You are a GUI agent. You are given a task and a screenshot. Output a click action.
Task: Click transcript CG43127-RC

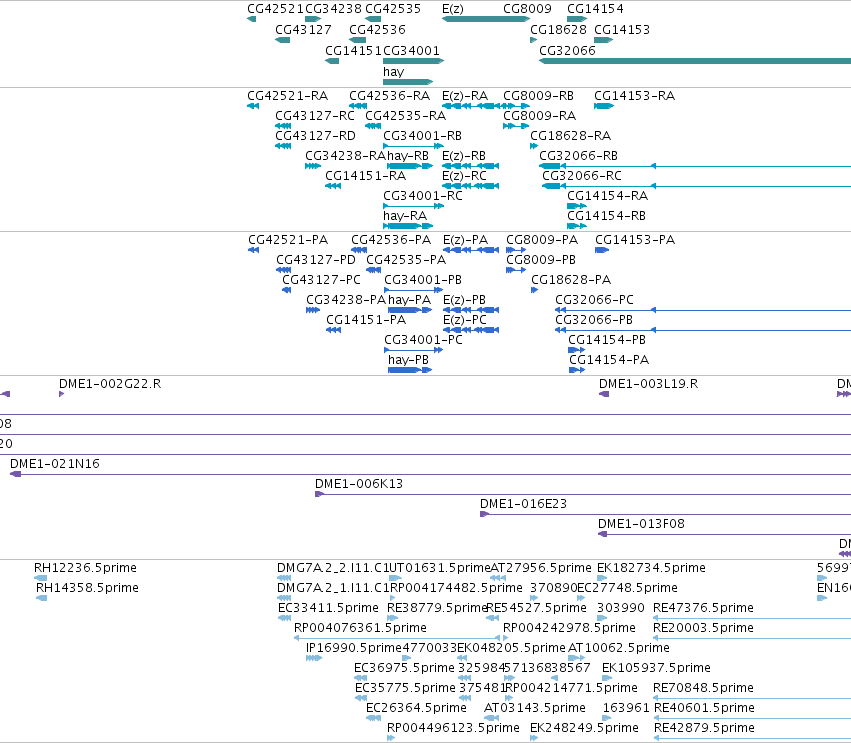pyautogui.click(x=315, y=116)
